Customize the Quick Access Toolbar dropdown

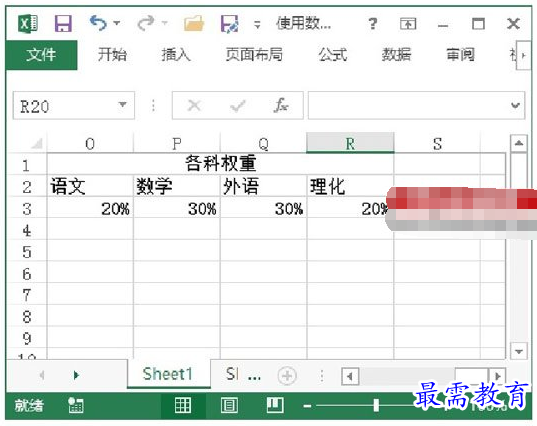[x=257, y=24]
